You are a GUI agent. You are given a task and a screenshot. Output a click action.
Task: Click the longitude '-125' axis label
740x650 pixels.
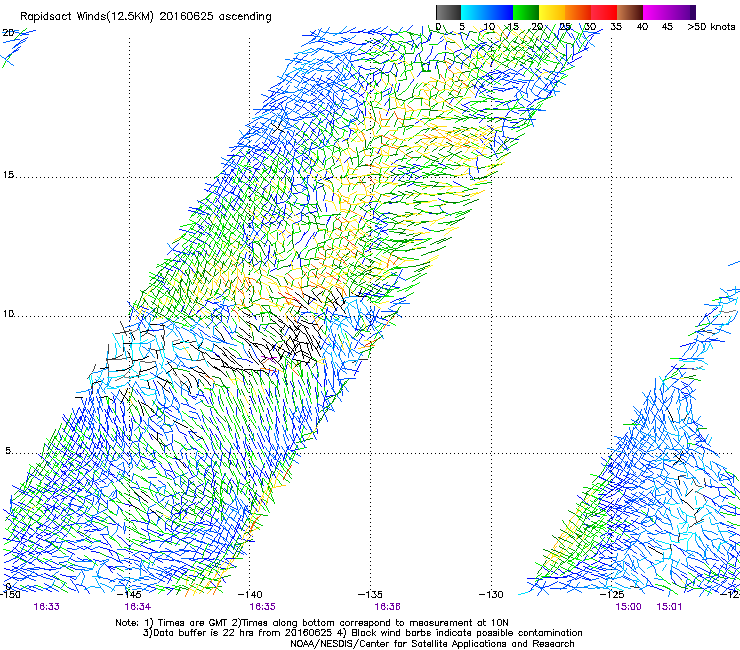coord(612,594)
